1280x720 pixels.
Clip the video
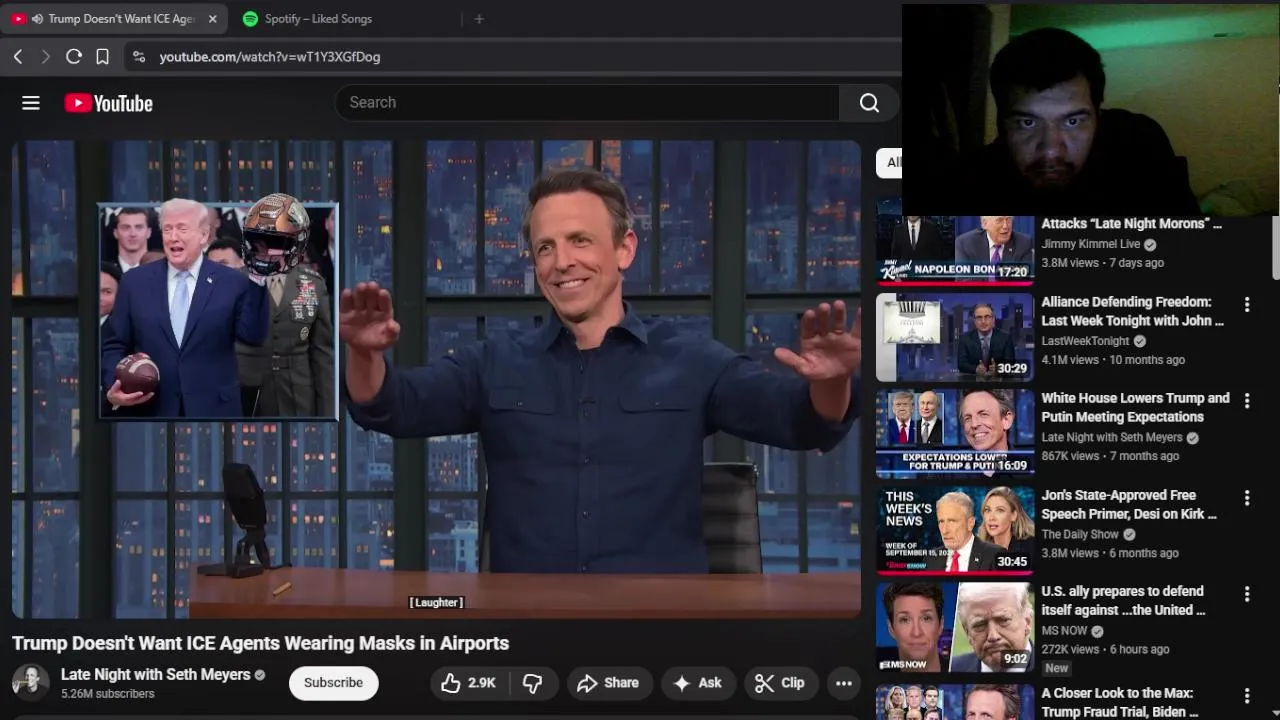pos(780,683)
